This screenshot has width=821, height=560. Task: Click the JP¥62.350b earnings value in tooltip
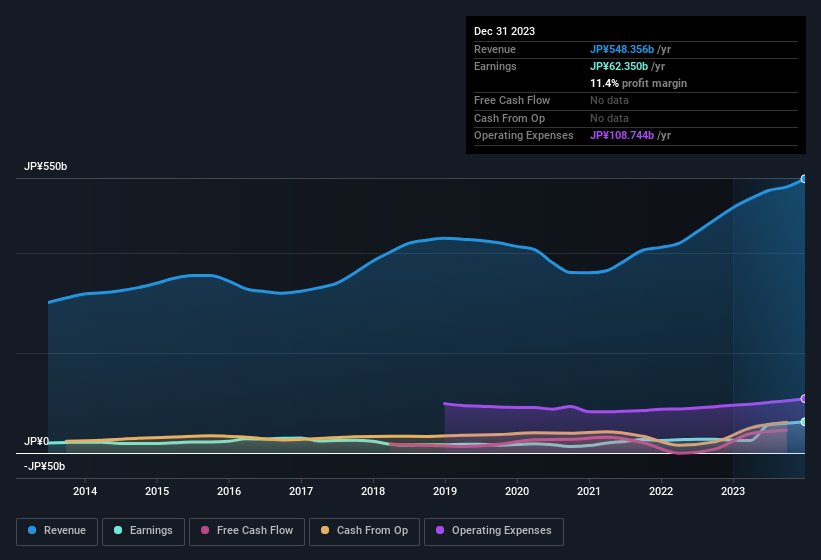tap(618, 66)
